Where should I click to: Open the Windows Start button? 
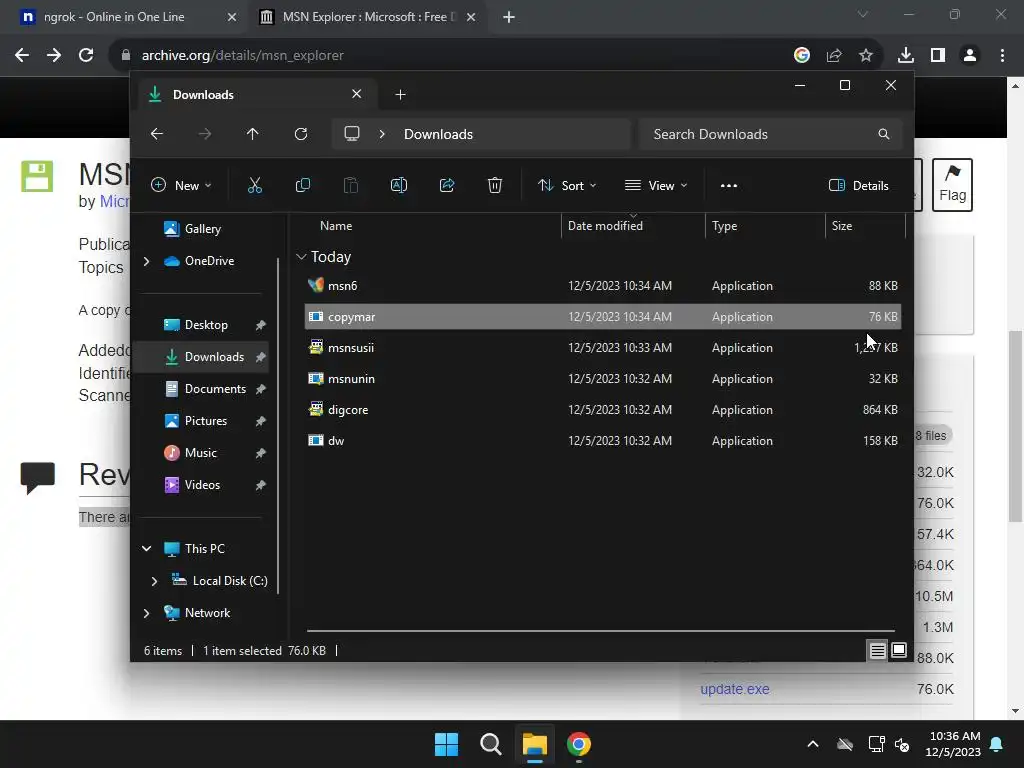447,744
